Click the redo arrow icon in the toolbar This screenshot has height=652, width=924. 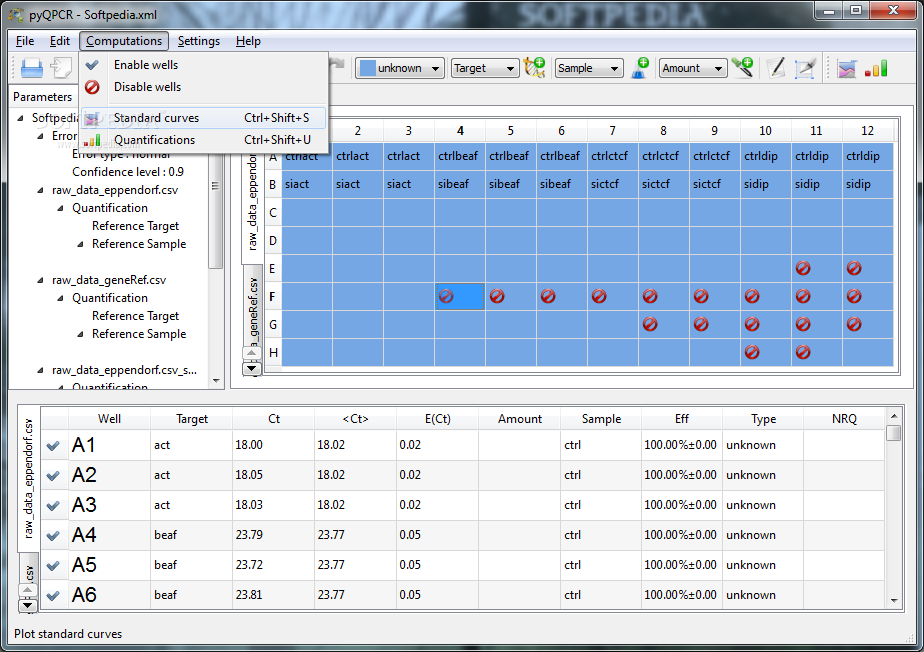click(337, 64)
